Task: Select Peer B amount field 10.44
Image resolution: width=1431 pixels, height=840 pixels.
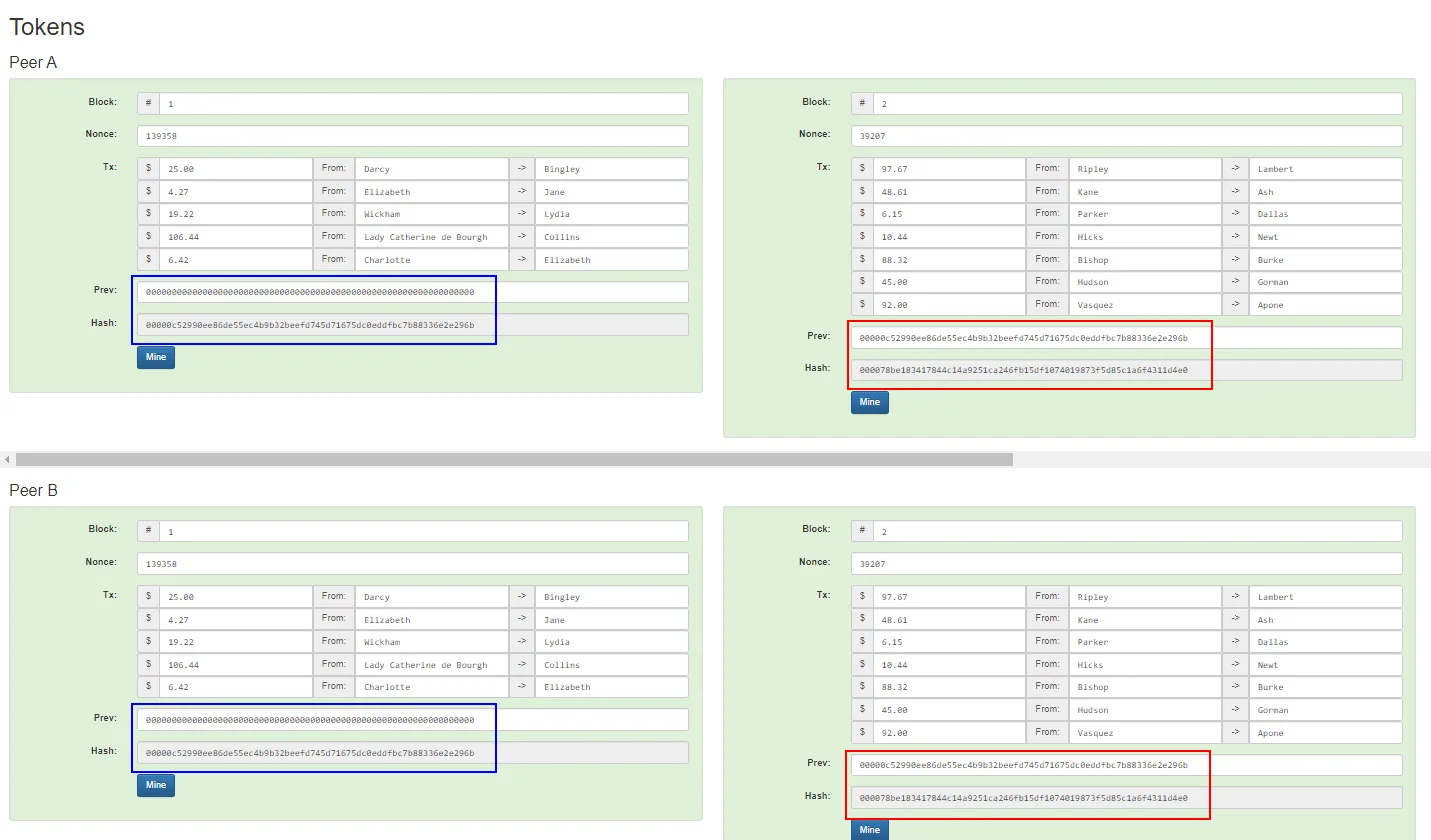Action: pos(950,665)
